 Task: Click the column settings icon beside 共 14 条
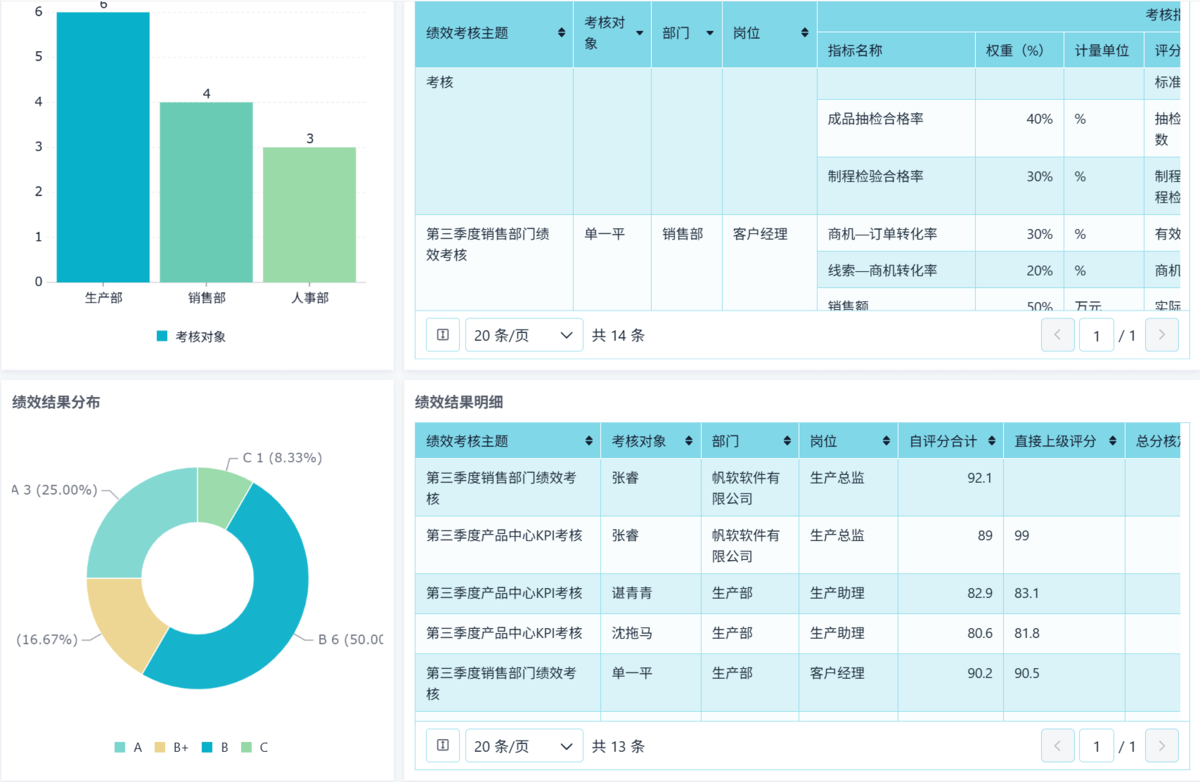443,335
